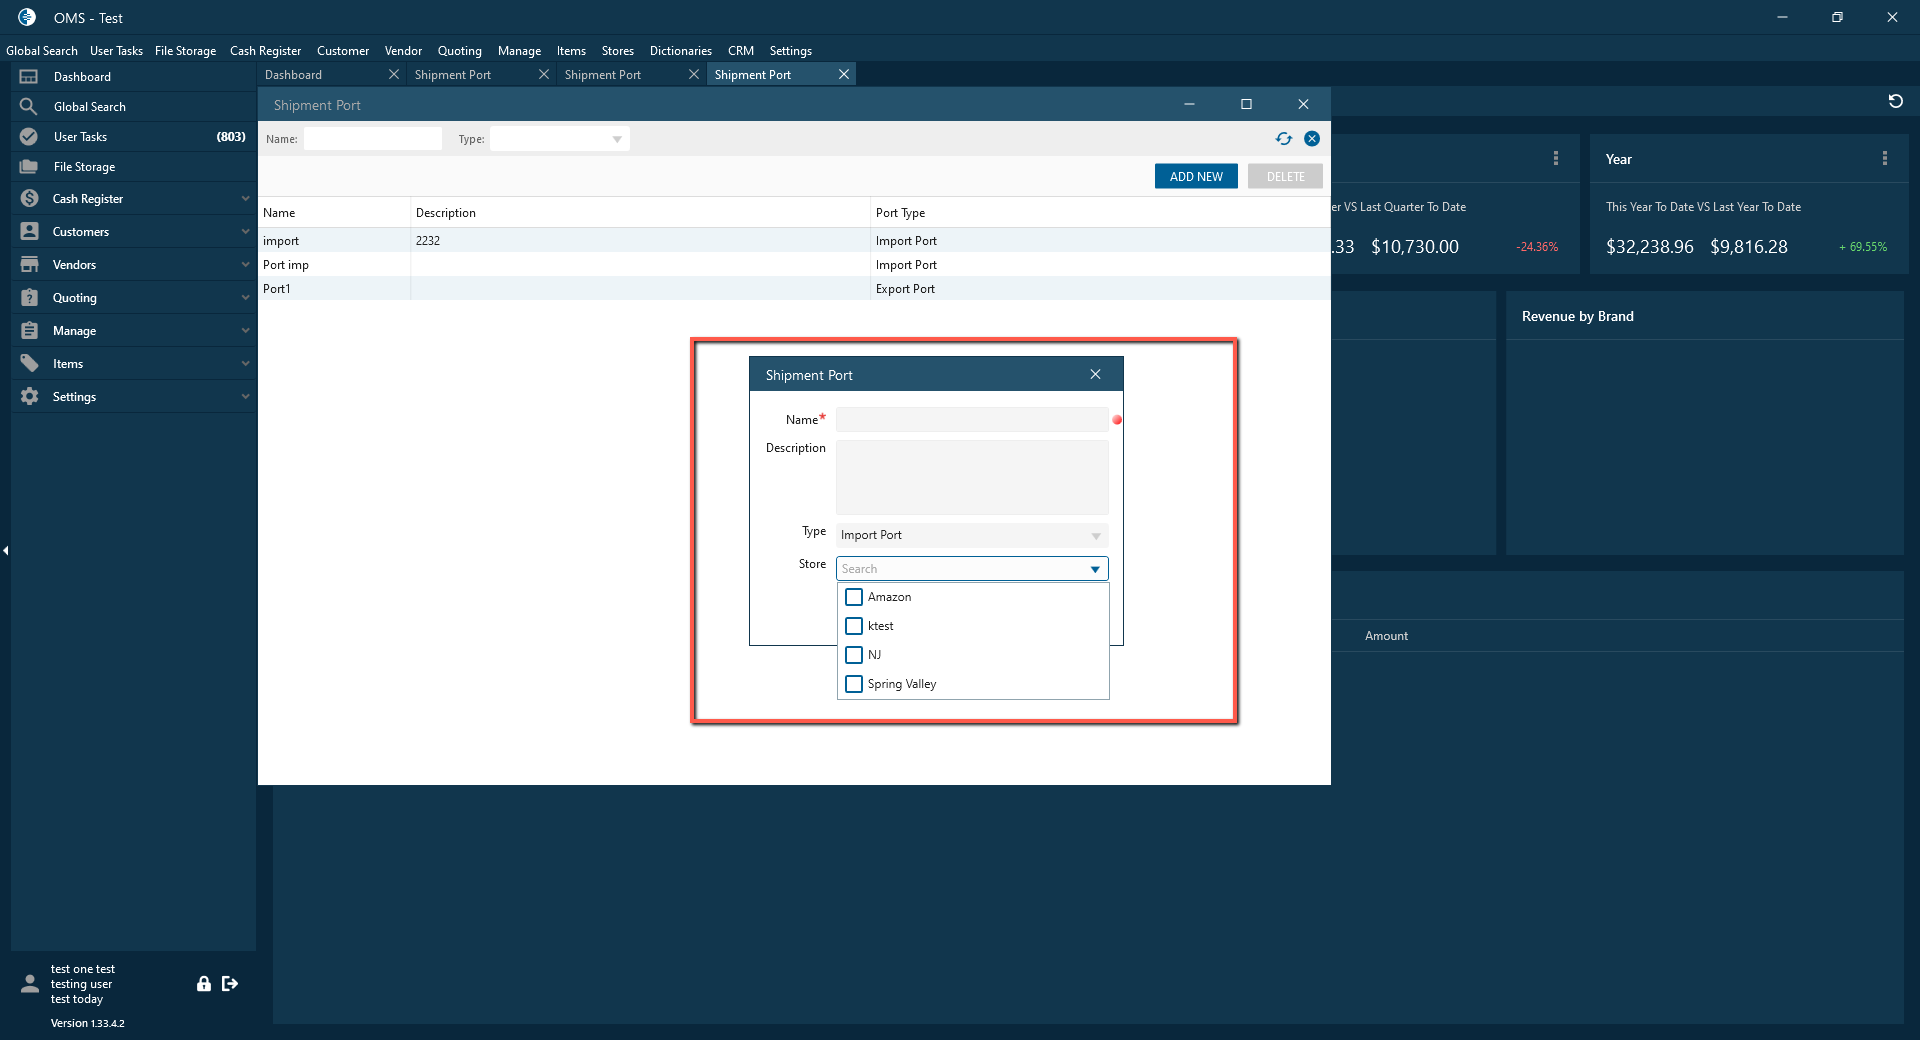The width and height of the screenshot is (1920, 1040).
Task: Open File Storage folder icon in sidebar
Action: click(29, 167)
